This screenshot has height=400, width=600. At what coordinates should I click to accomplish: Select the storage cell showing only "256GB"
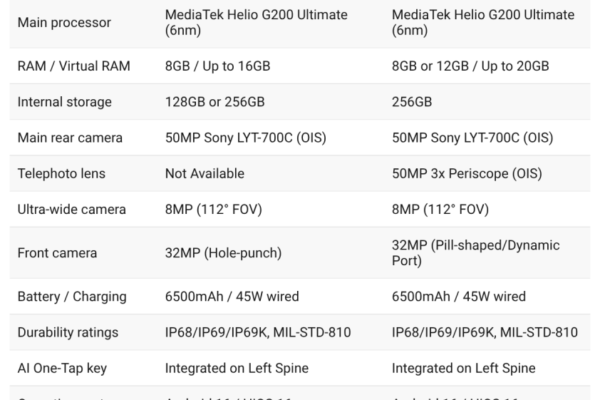(412, 102)
